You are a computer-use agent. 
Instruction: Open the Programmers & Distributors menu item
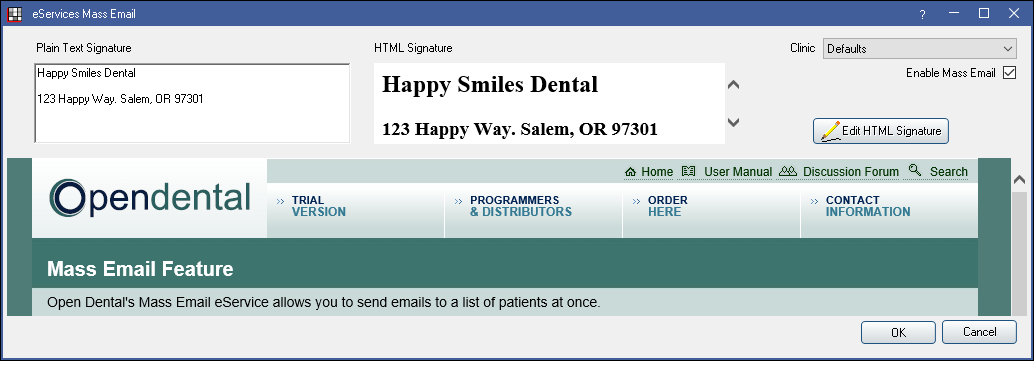[521, 206]
